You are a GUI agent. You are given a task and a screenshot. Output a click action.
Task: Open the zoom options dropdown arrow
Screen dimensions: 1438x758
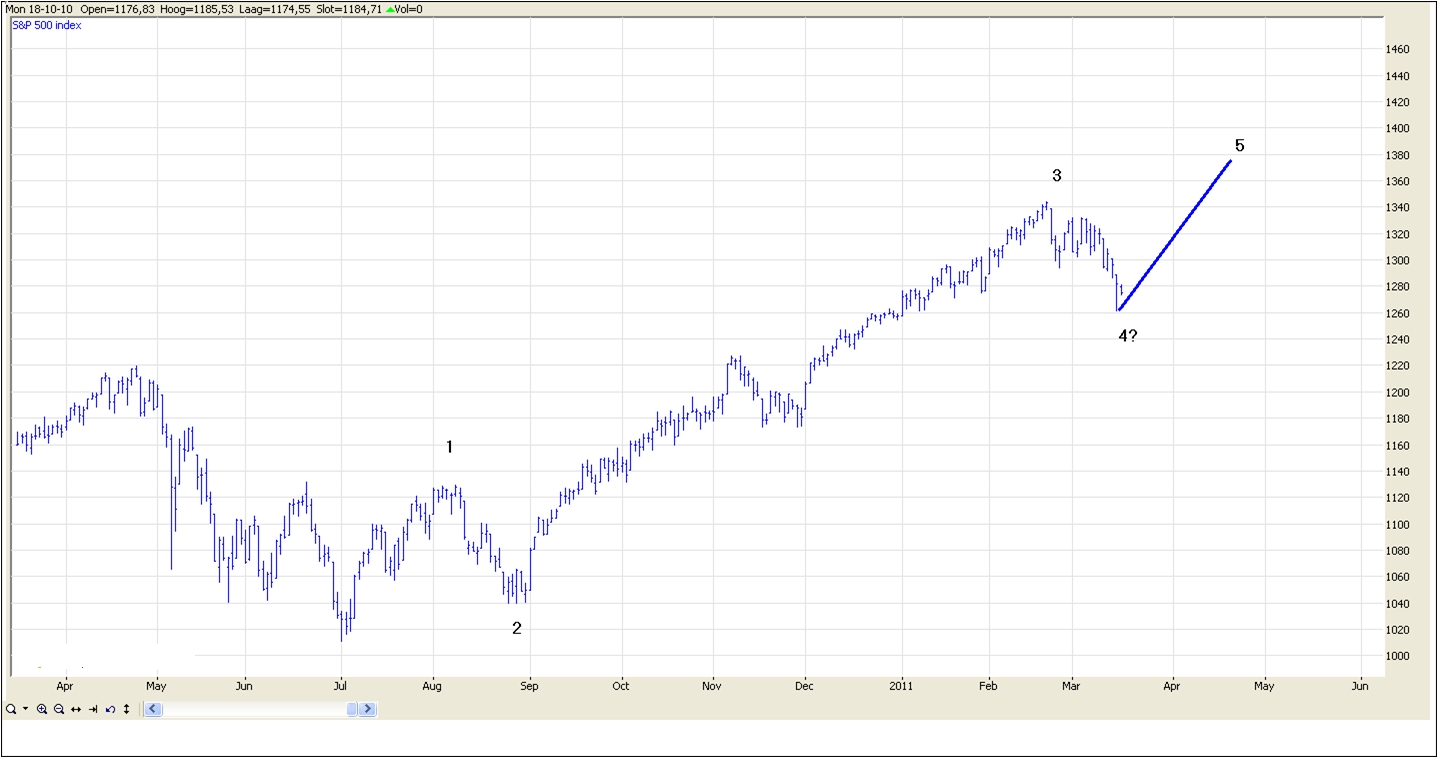pyautogui.click(x=25, y=709)
